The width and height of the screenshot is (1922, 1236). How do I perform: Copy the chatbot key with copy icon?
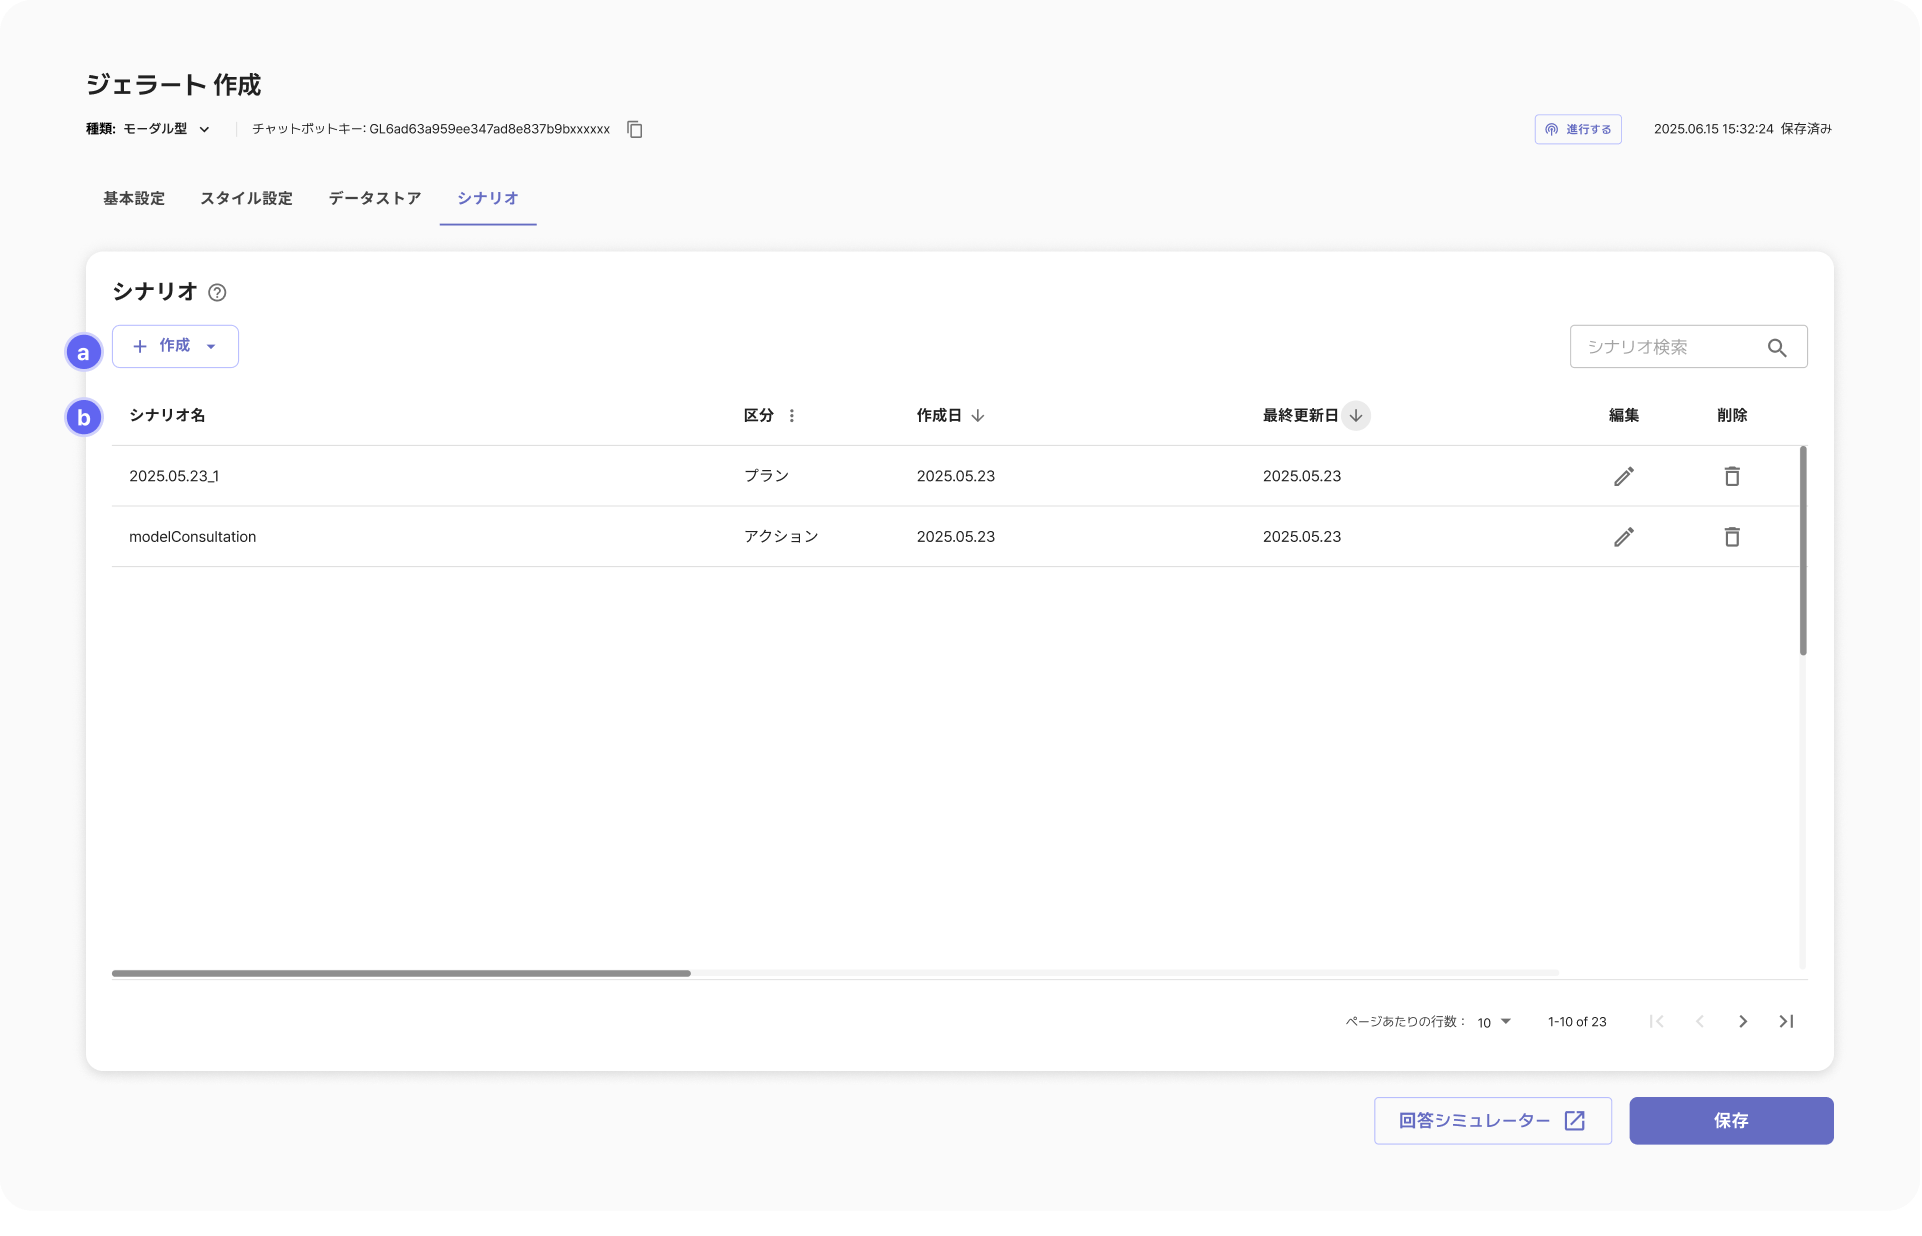pos(635,129)
